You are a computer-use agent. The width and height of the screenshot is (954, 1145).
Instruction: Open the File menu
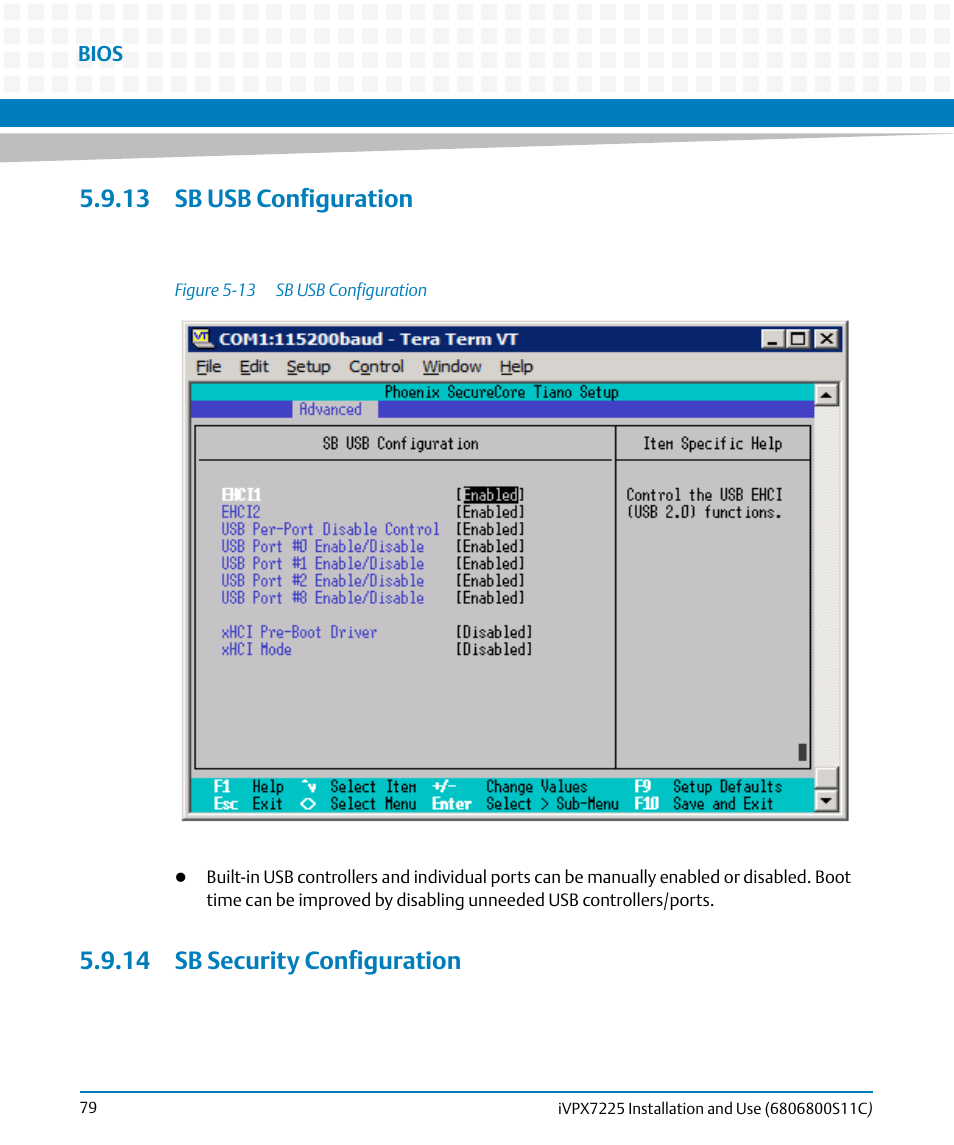tap(208, 367)
